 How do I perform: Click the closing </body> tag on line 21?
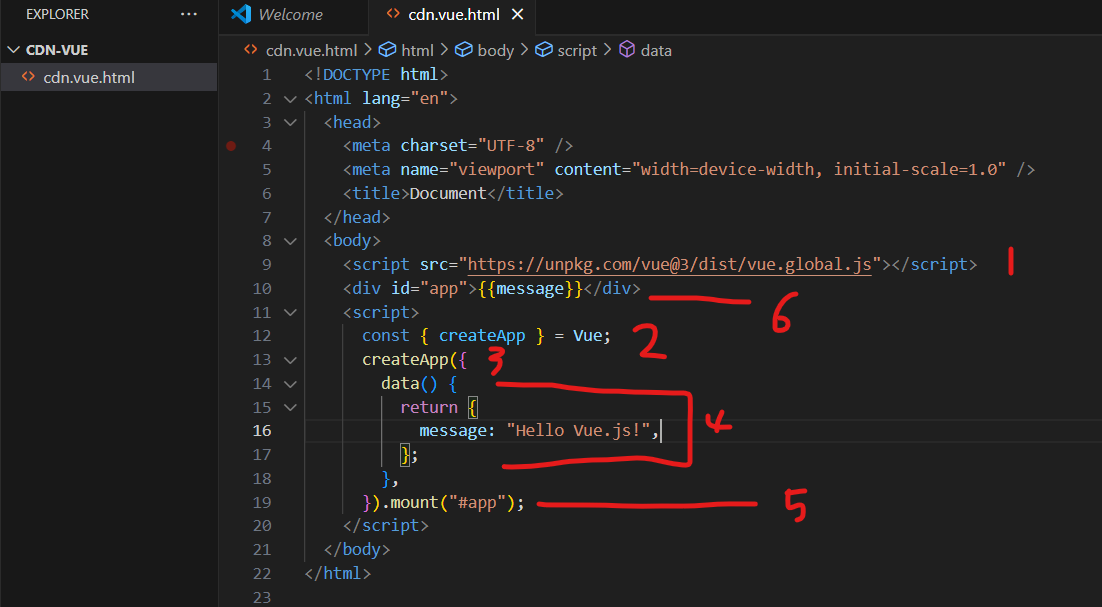coord(357,549)
